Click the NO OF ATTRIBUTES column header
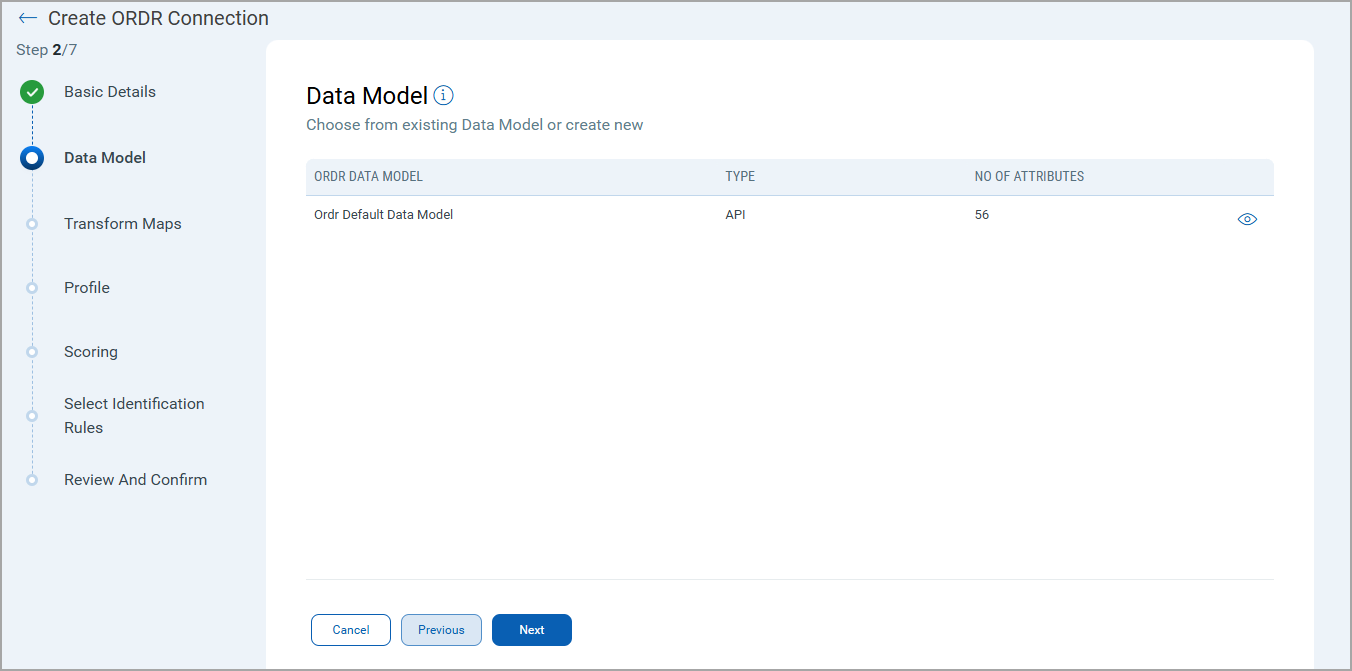This screenshot has width=1352, height=671. pos(1029,177)
